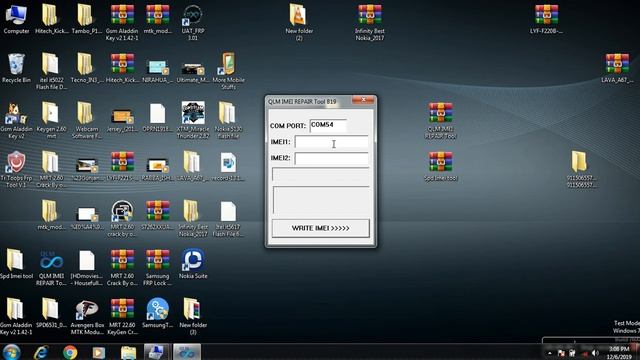Select the HDmovies Housefull file icon

pyautogui.click(x=87, y=267)
